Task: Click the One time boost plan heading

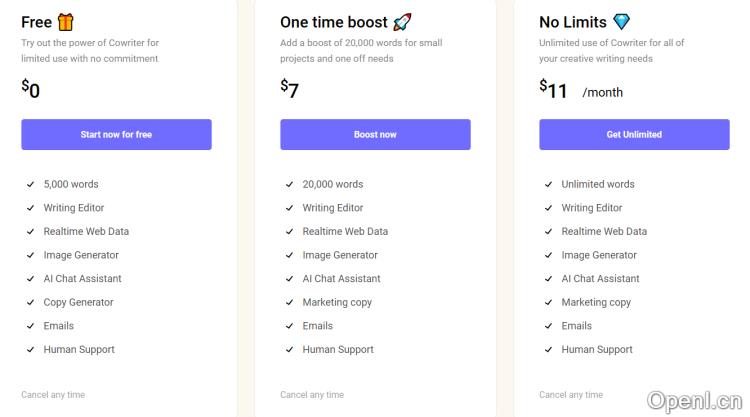Action: coord(333,22)
